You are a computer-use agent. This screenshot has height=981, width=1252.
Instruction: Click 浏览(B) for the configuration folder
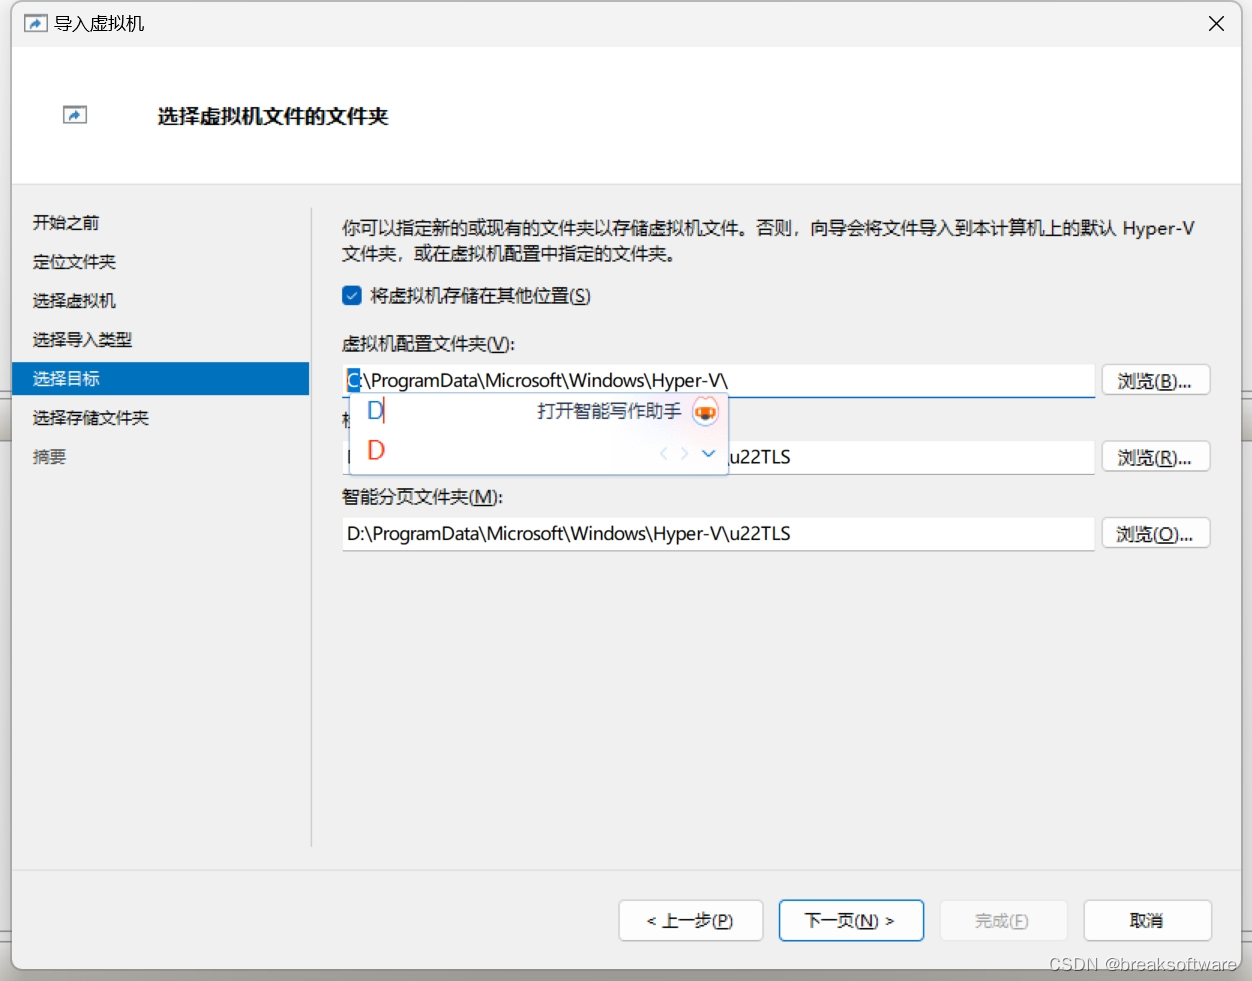(1155, 381)
